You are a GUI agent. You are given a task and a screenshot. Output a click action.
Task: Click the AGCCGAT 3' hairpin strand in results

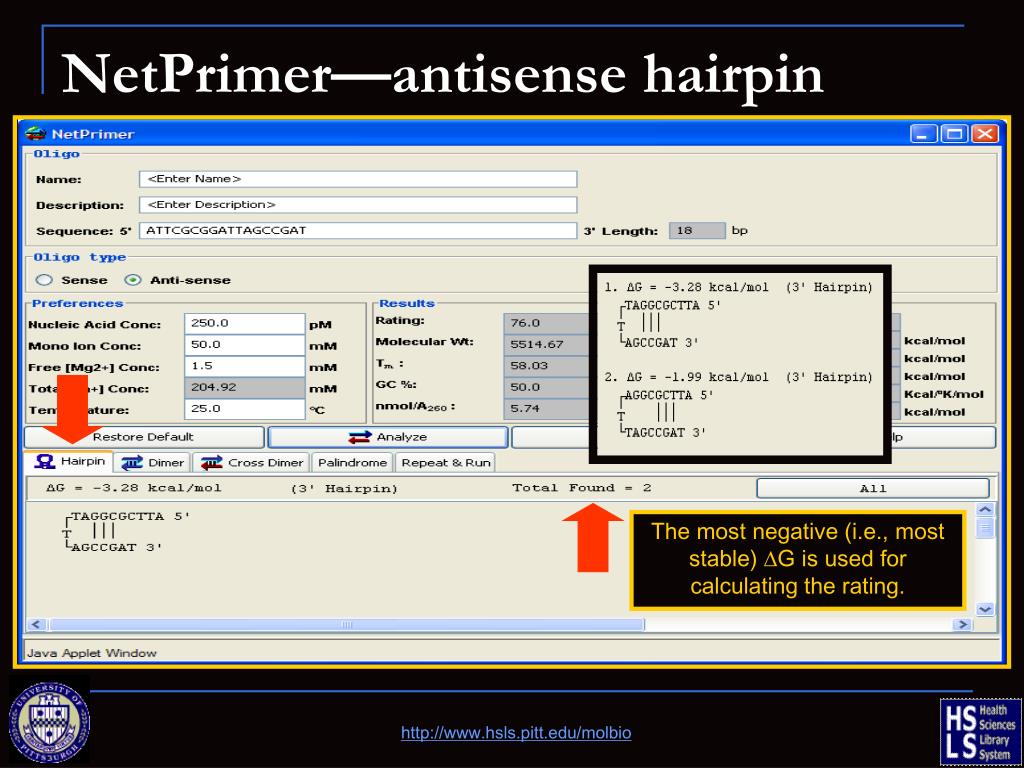point(116,547)
